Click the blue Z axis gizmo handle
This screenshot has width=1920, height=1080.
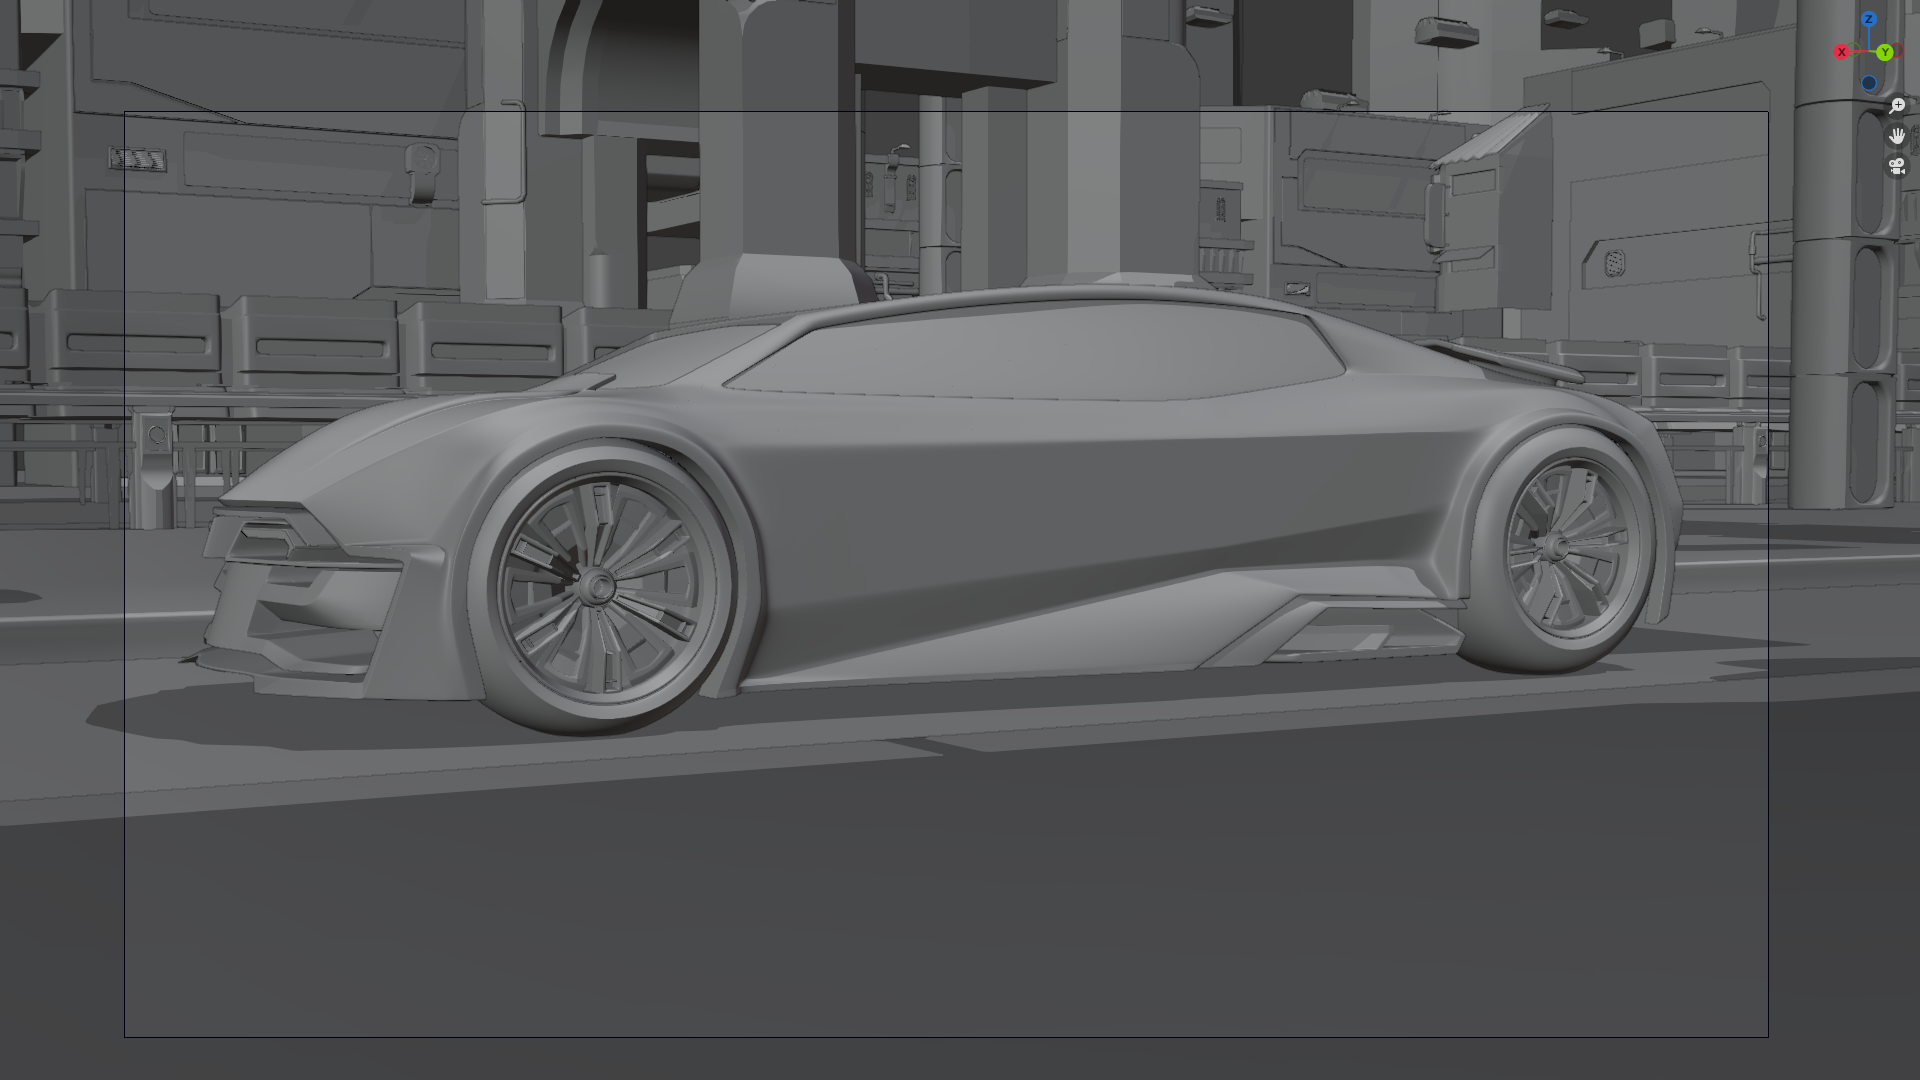(x=1869, y=19)
